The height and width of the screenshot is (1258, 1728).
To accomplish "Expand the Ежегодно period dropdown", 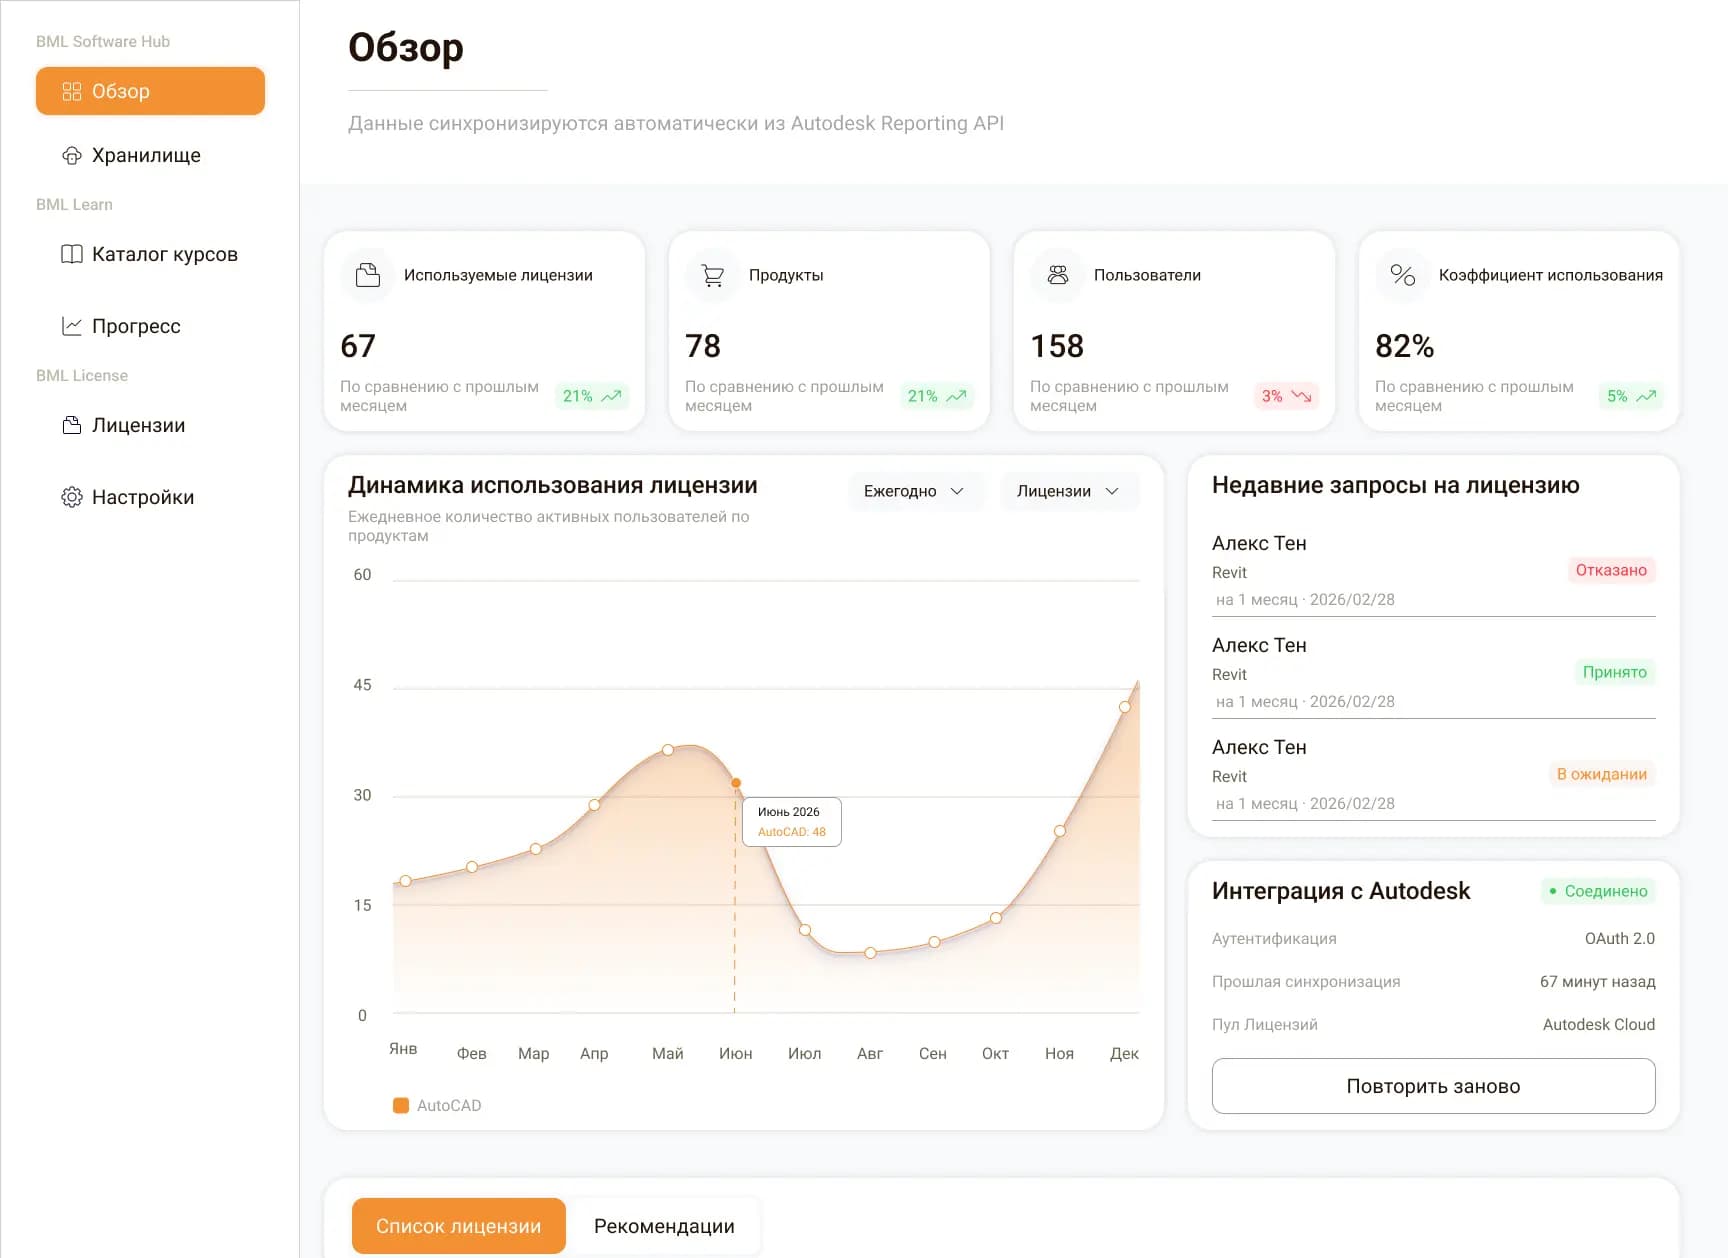I will tap(914, 491).
